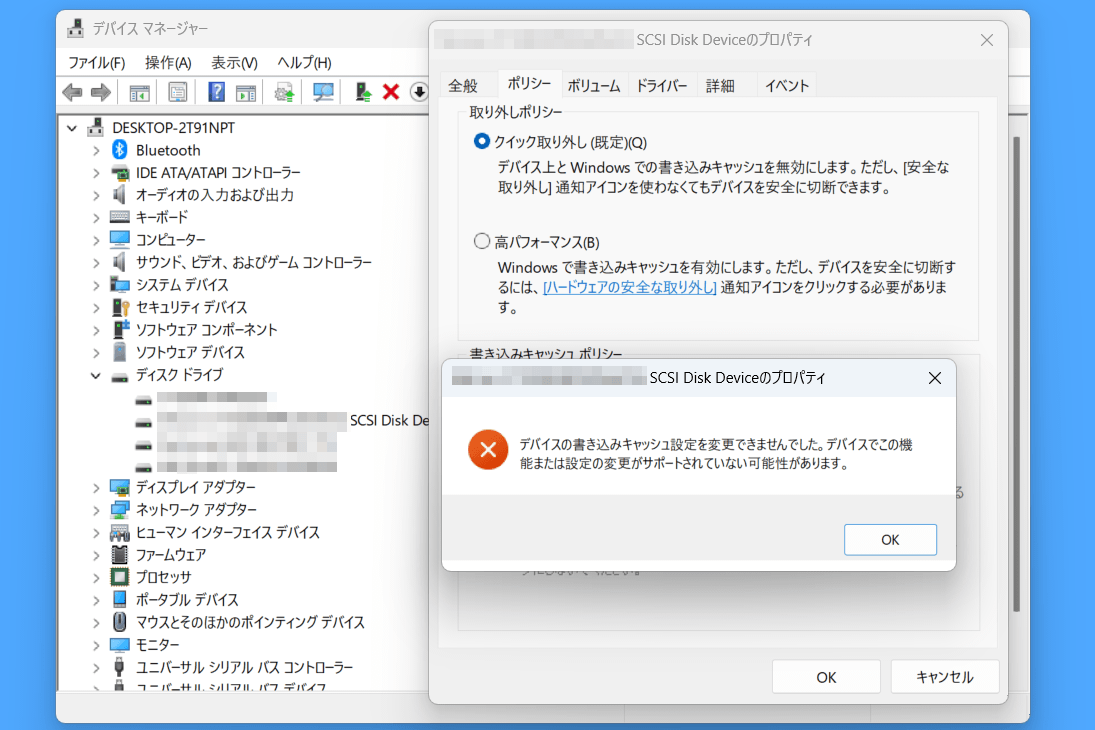
Task: Expand the ポータブル デバイス node
Action: (96, 599)
